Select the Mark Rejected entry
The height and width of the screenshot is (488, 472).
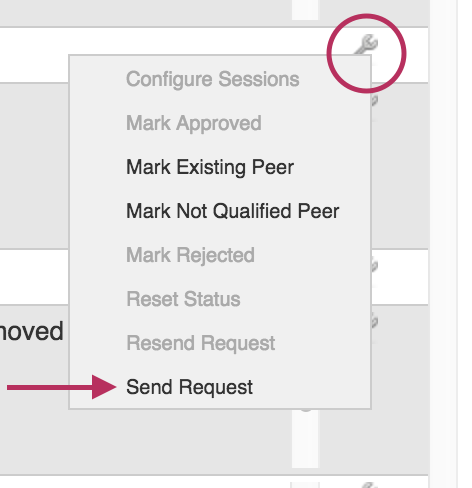pyautogui.click(x=190, y=255)
